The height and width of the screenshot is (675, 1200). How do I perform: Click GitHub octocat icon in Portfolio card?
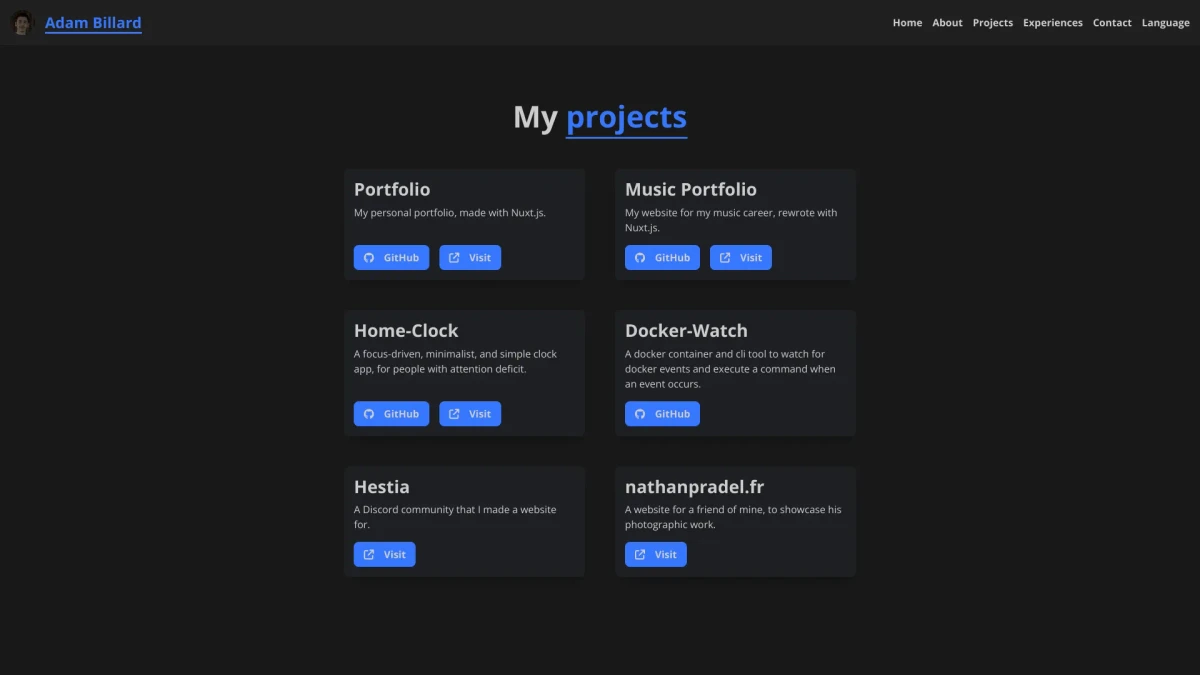click(369, 258)
